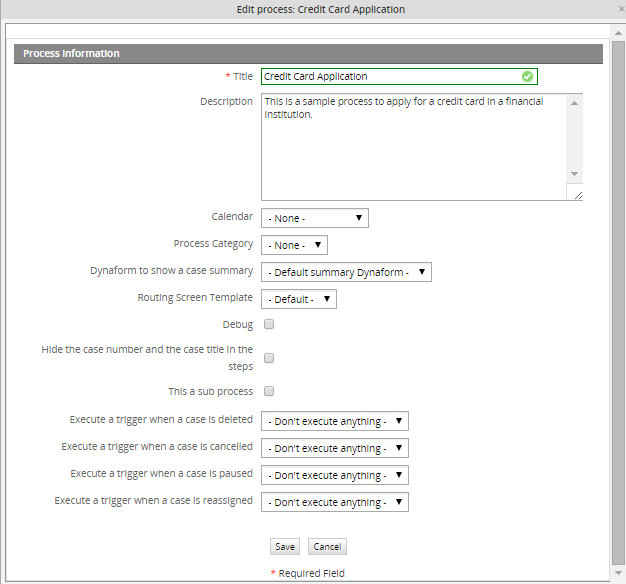
Task: Toggle the This a sub process checkbox
Action: tap(269, 392)
